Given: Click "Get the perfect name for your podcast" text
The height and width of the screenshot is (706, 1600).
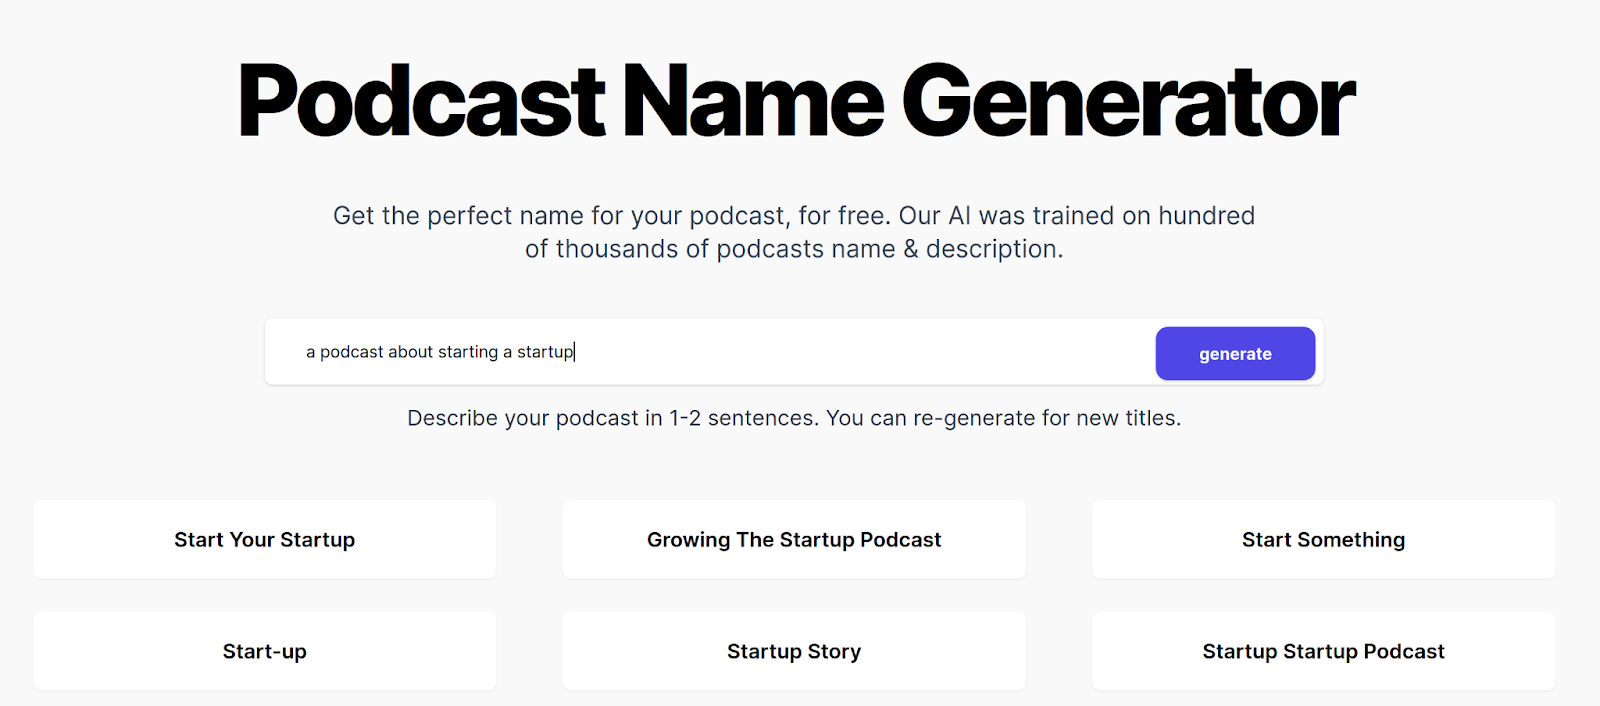Looking at the screenshot, I should click(560, 216).
